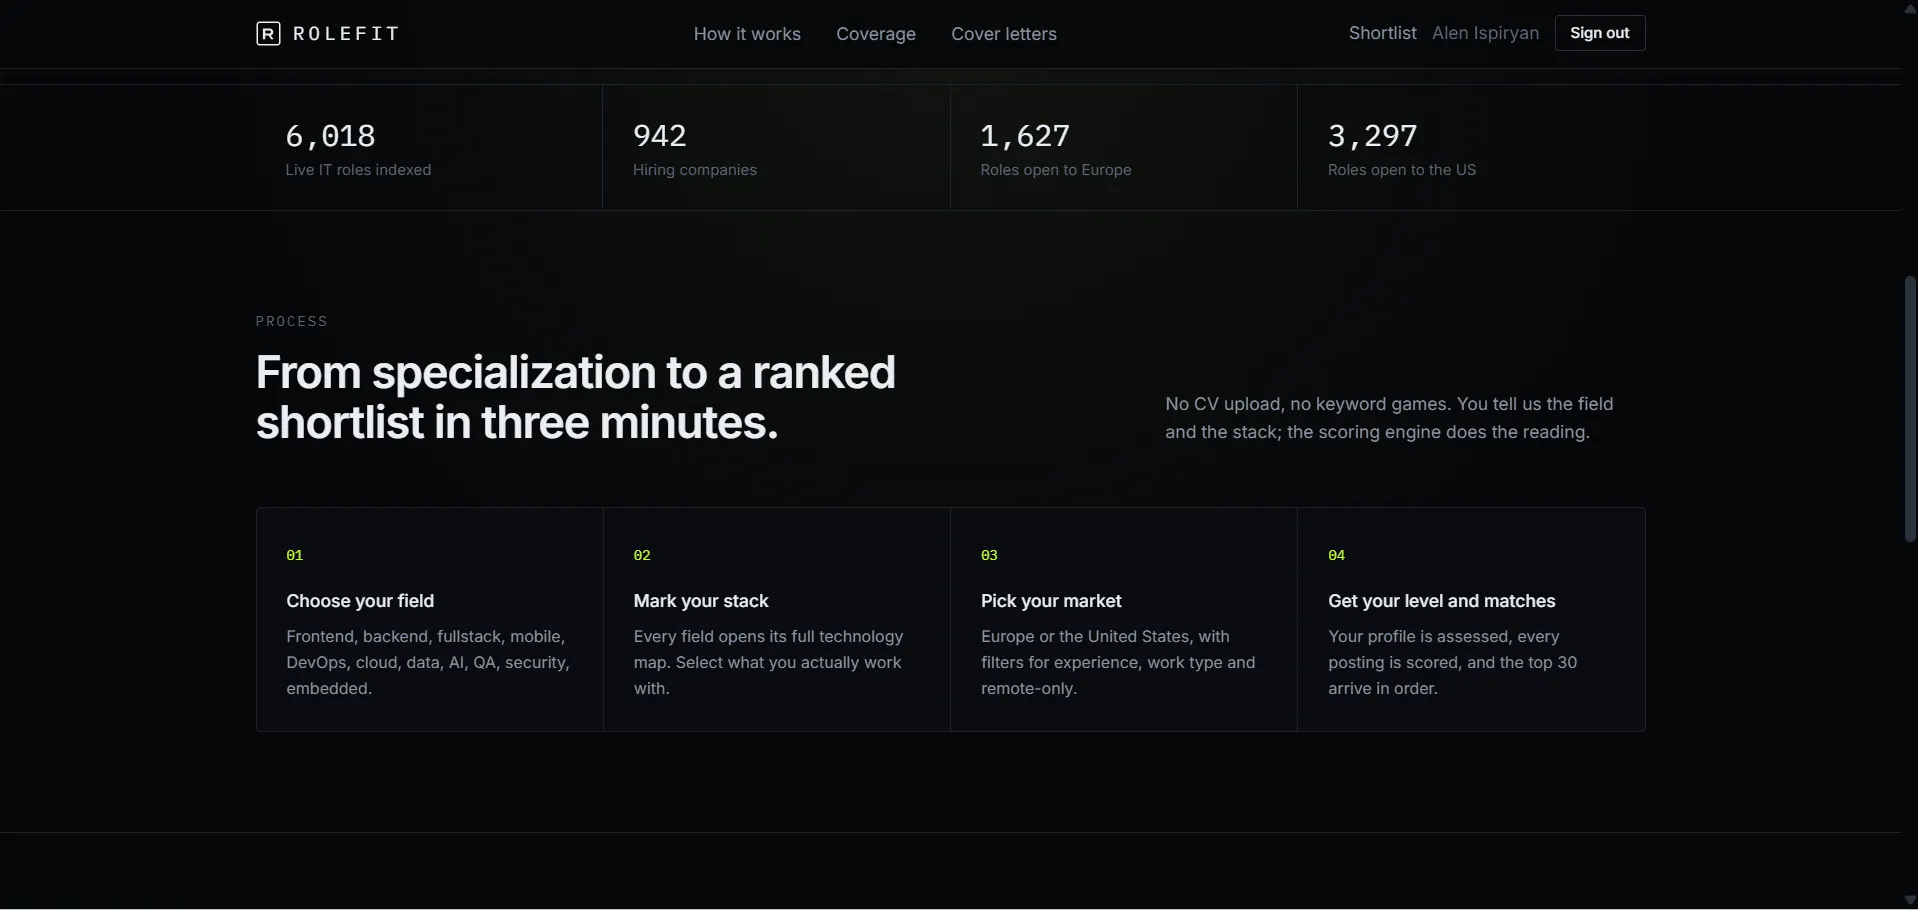Open the How it works page
The image size is (1918, 910).
pos(747,34)
